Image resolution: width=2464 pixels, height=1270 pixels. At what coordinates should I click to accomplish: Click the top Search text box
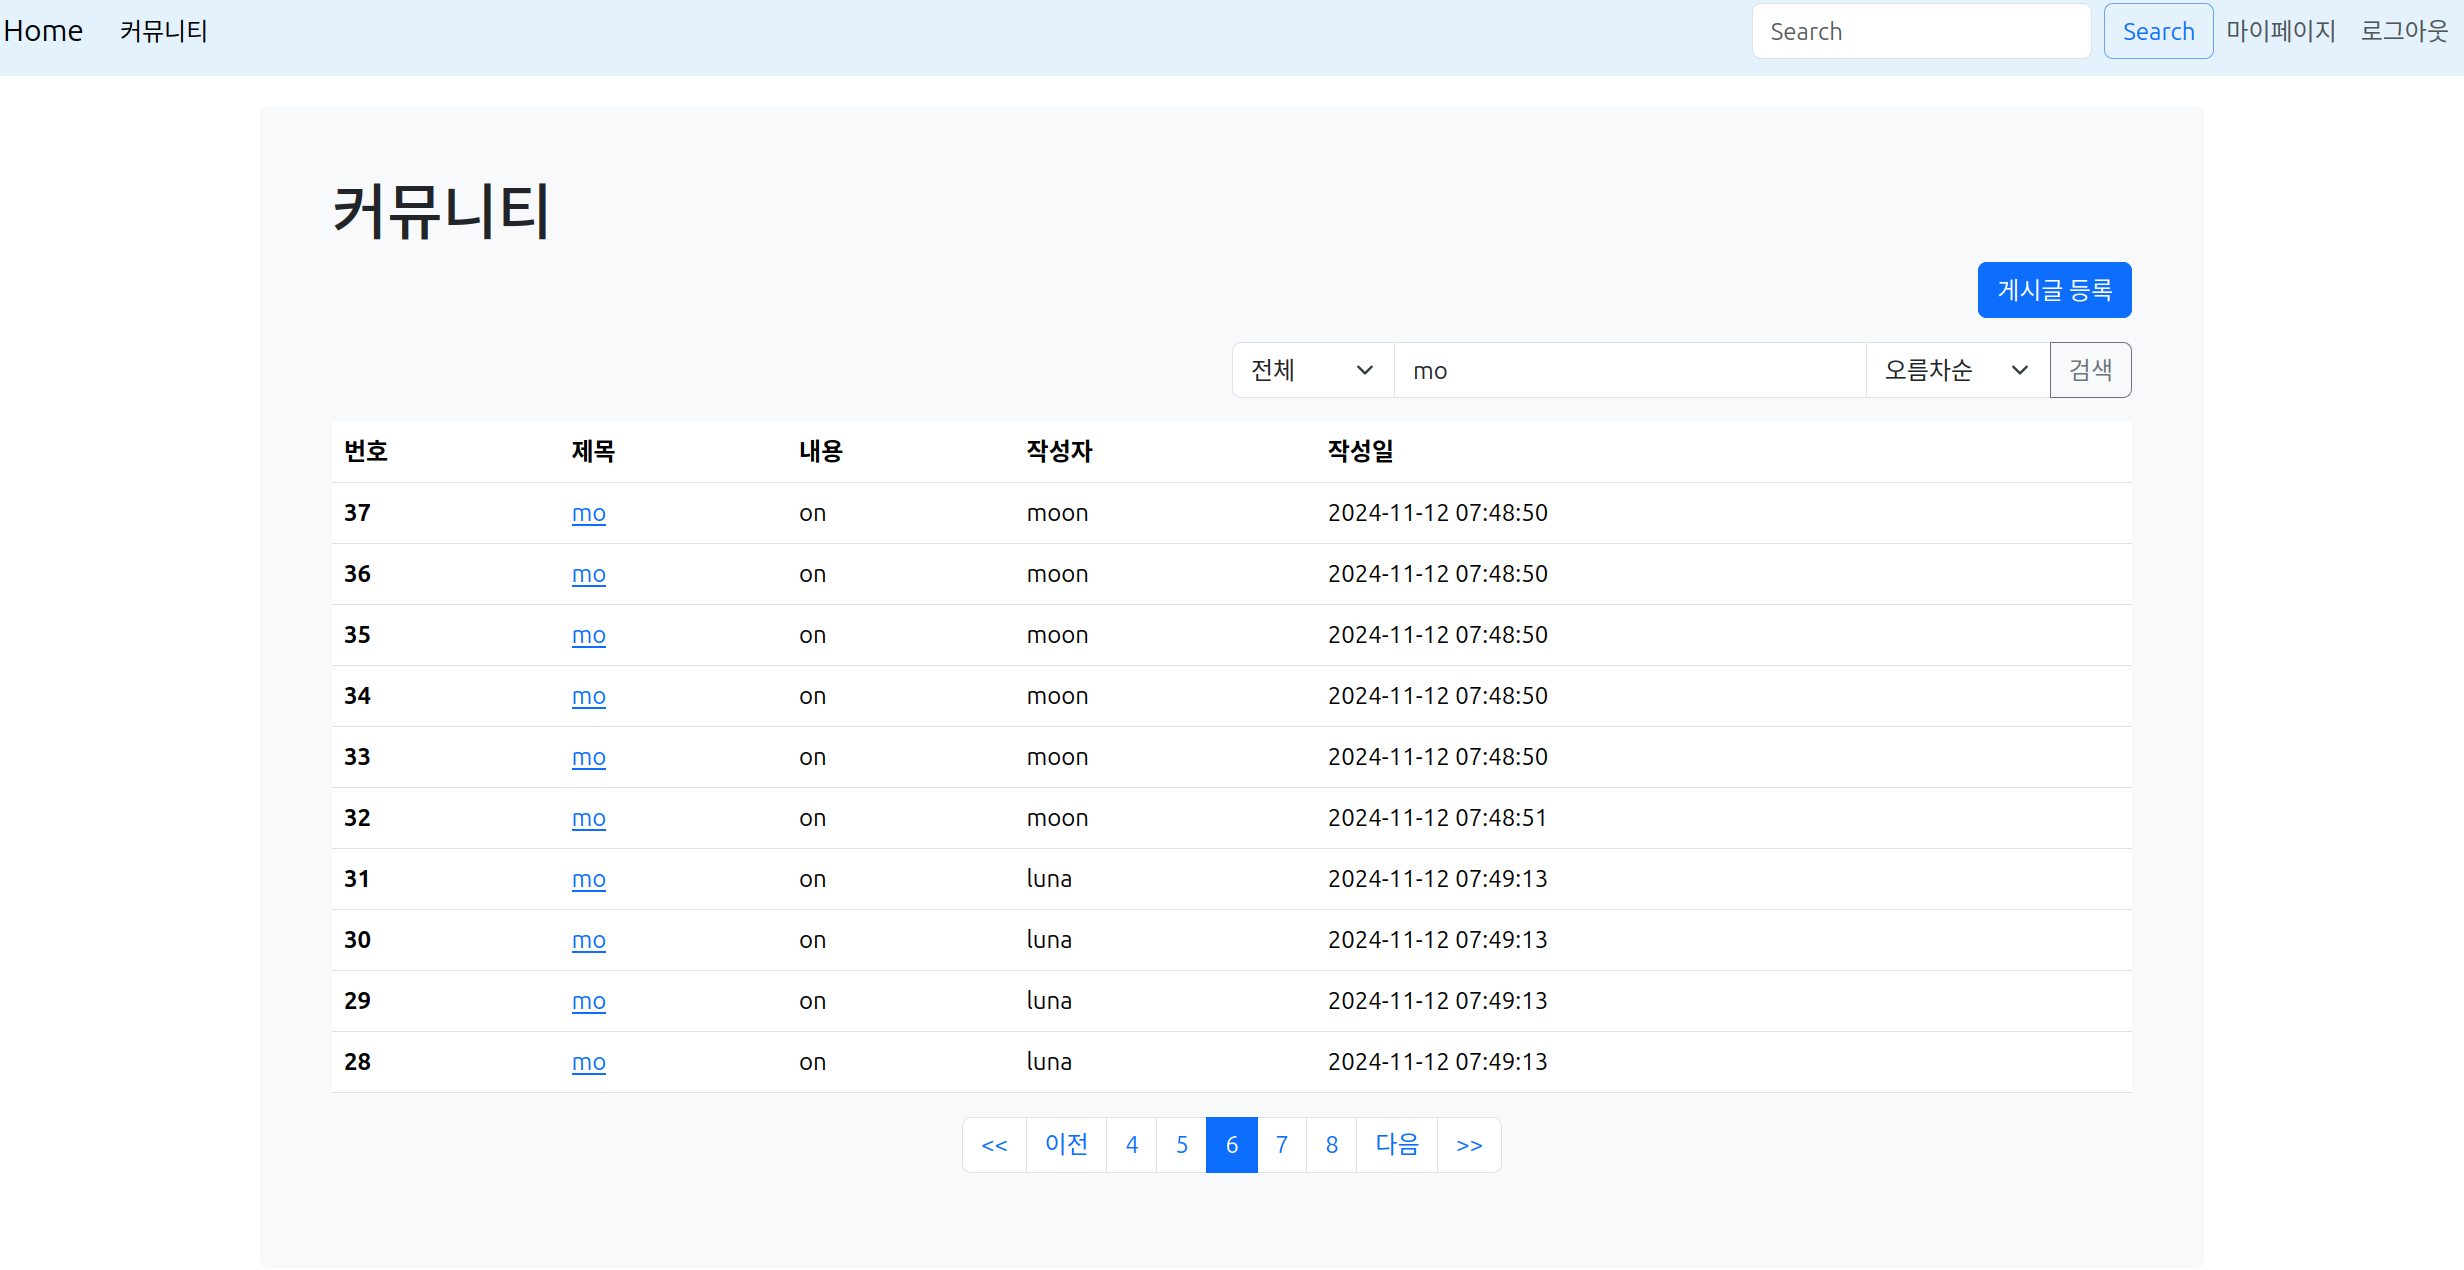click(x=1920, y=31)
